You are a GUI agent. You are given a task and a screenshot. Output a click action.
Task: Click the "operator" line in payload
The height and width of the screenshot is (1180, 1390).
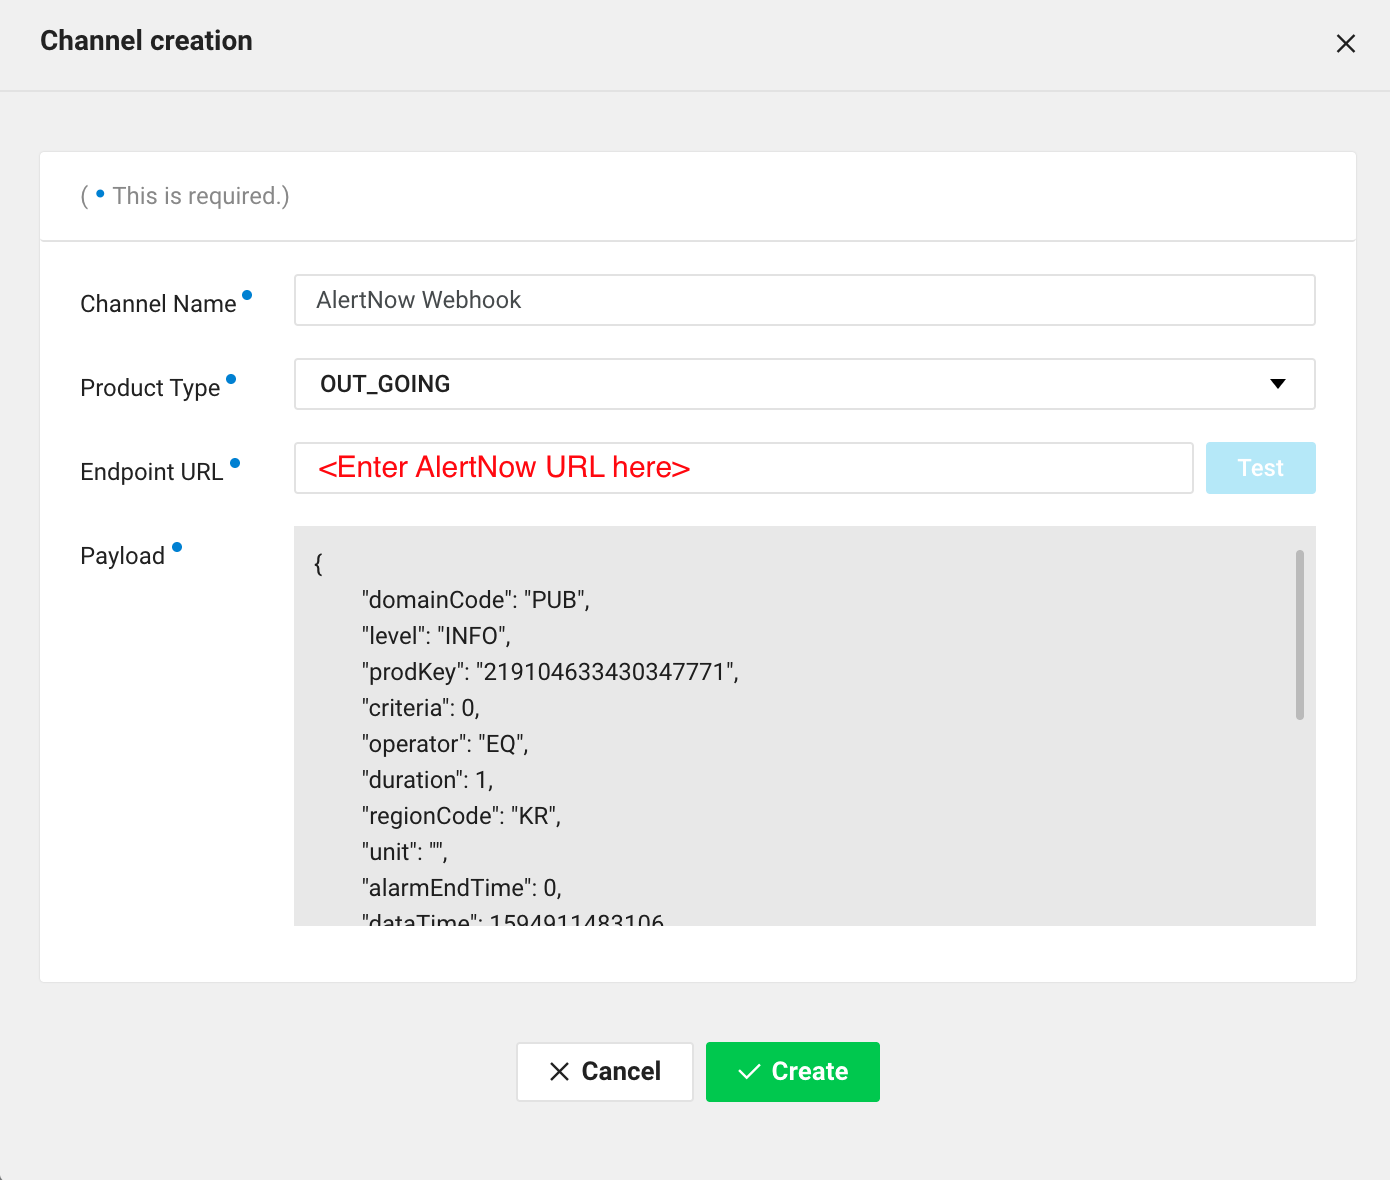[445, 744]
